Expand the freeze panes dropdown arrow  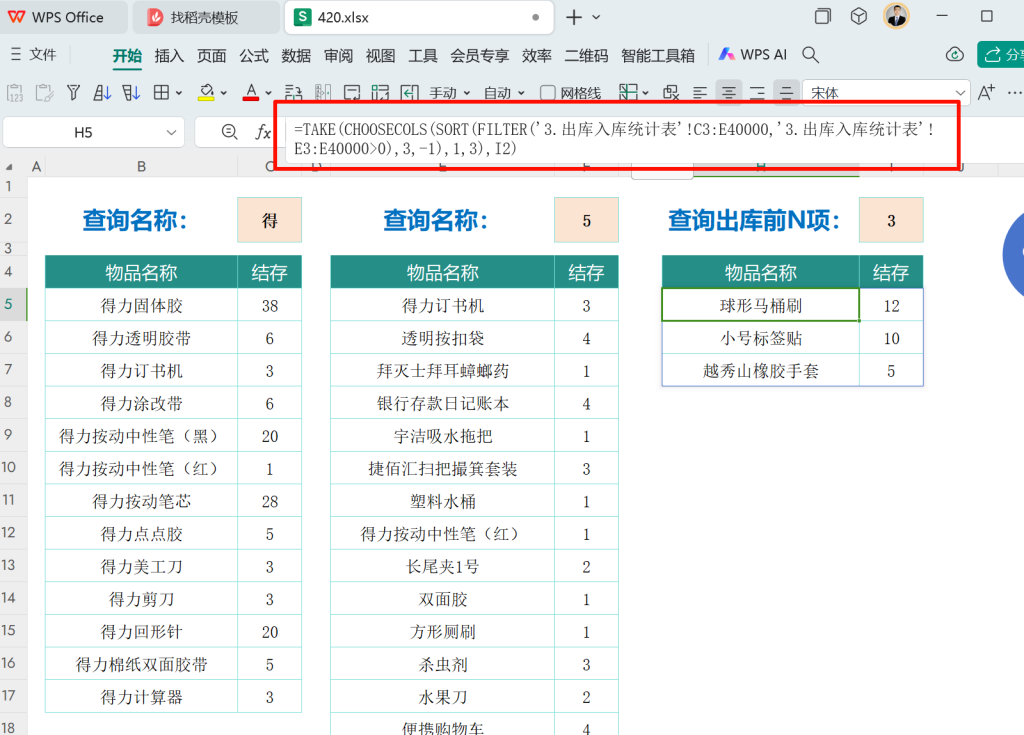click(x=645, y=93)
